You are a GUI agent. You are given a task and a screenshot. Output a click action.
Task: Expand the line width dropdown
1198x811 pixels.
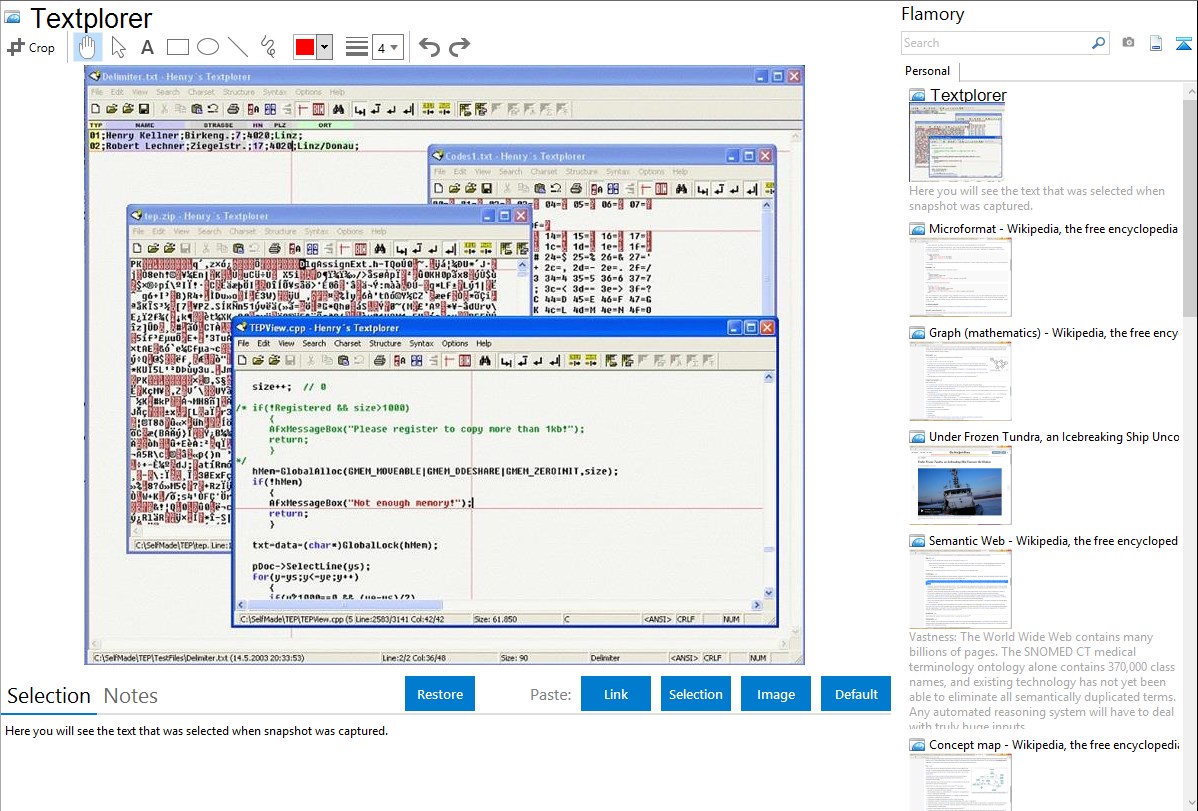click(387, 47)
